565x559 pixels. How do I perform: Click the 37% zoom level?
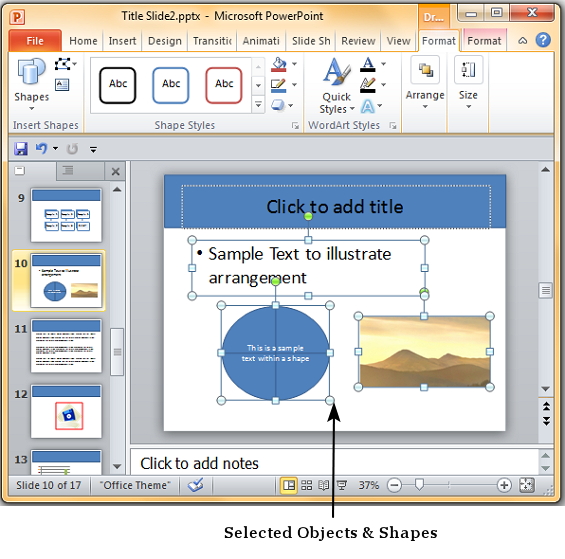click(368, 485)
